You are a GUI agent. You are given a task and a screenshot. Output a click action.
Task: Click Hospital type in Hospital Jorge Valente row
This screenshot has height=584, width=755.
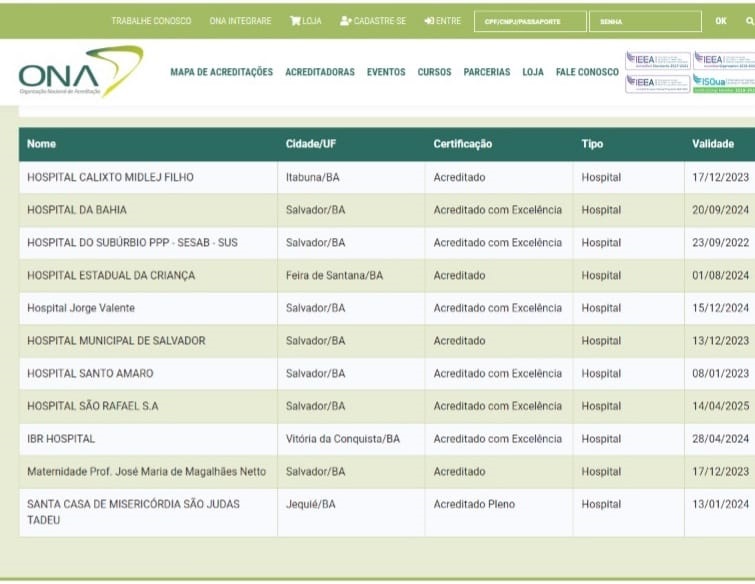601,308
